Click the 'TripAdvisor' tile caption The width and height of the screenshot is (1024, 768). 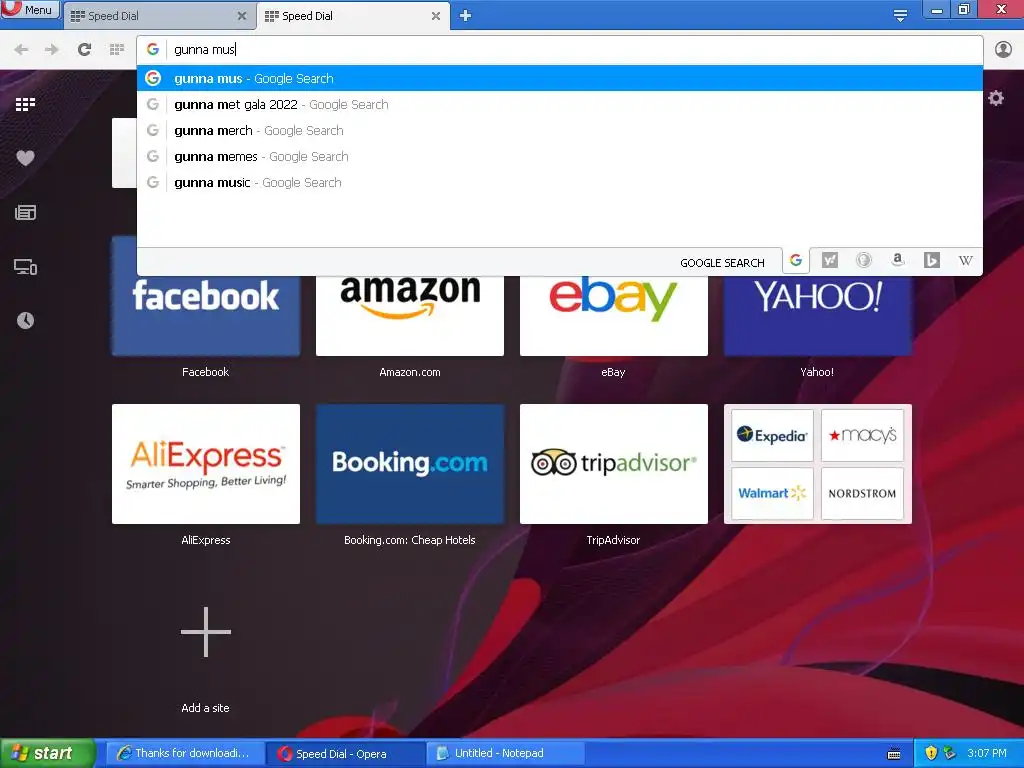pos(613,540)
